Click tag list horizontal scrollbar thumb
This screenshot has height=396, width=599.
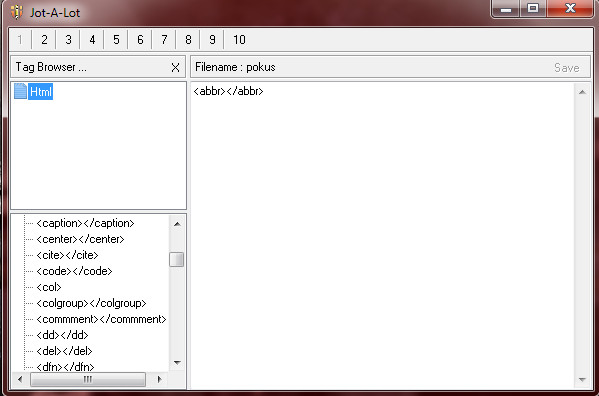point(88,379)
